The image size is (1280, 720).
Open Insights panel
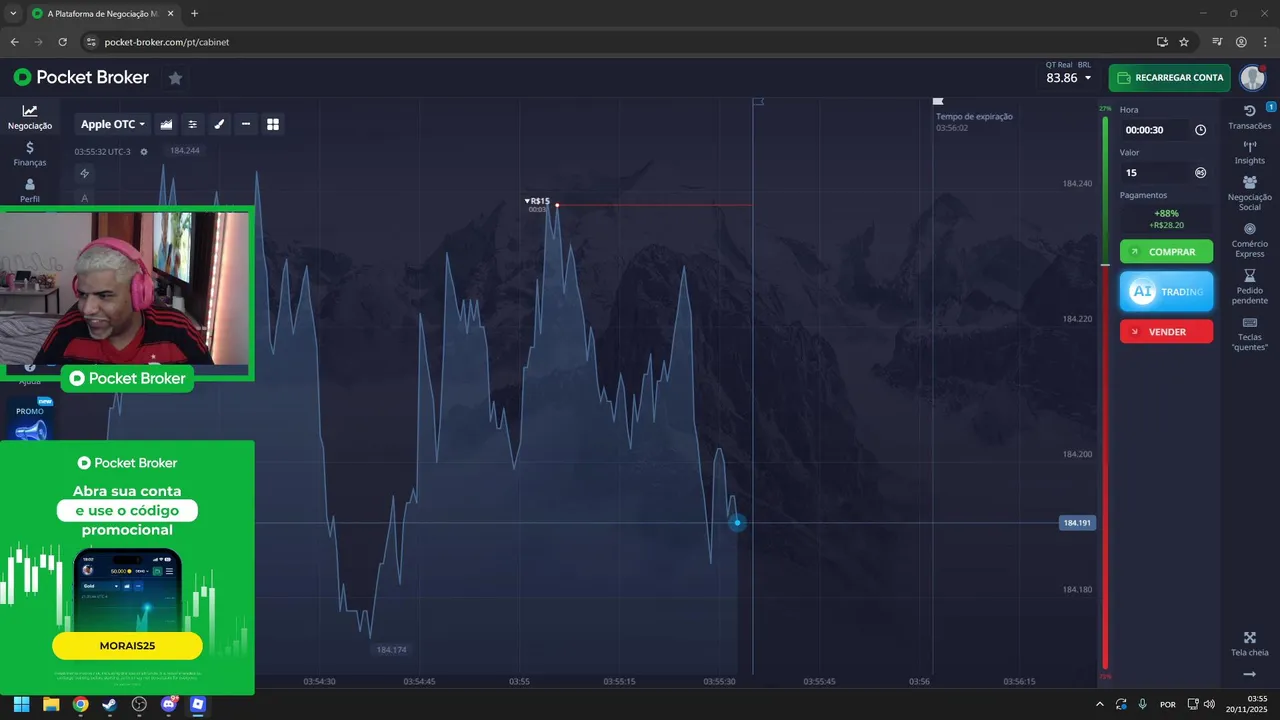pyautogui.click(x=1249, y=152)
